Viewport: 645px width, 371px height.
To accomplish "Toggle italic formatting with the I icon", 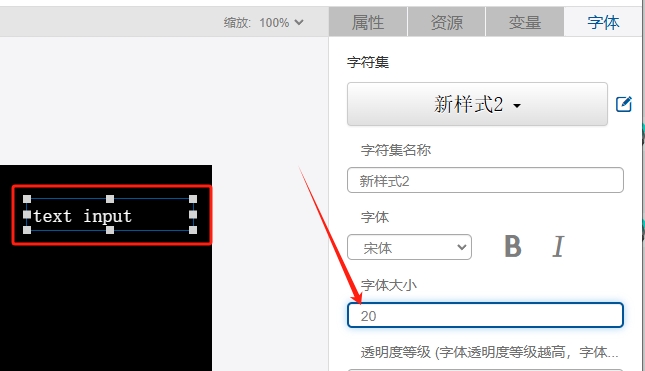I will click(558, 247).
